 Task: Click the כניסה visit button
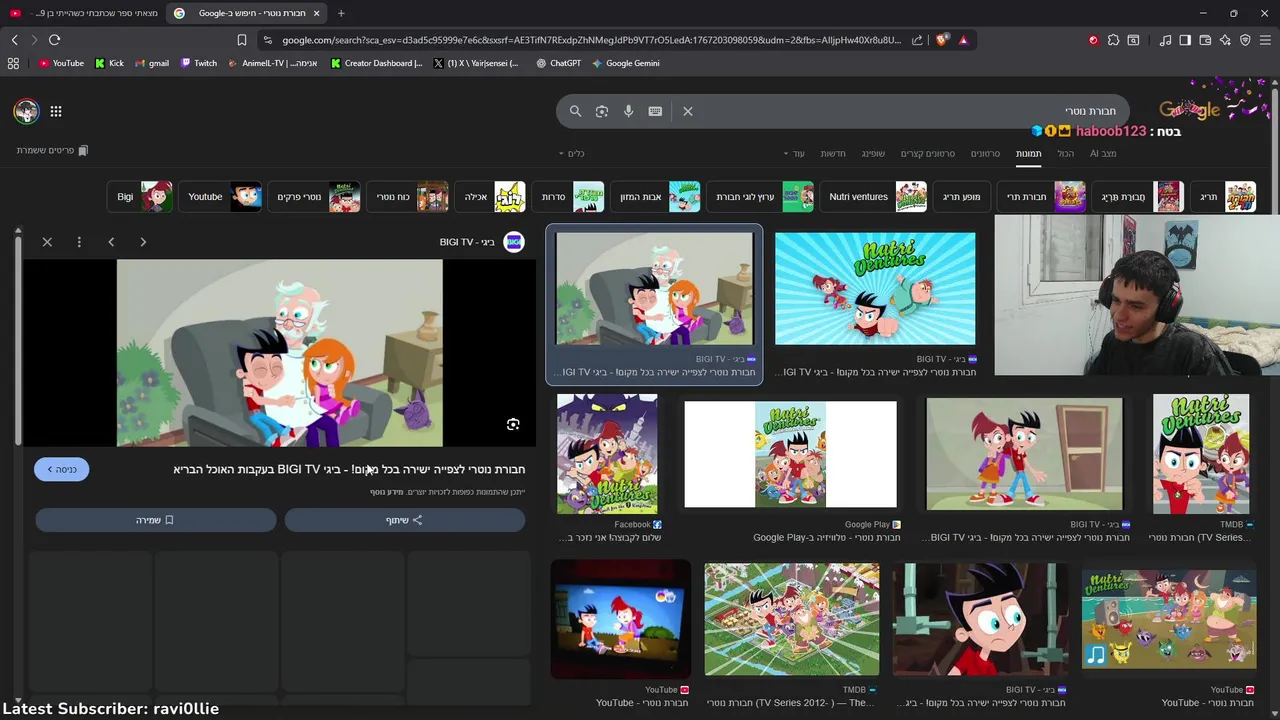pyautogui.click(x=61, y=469)
